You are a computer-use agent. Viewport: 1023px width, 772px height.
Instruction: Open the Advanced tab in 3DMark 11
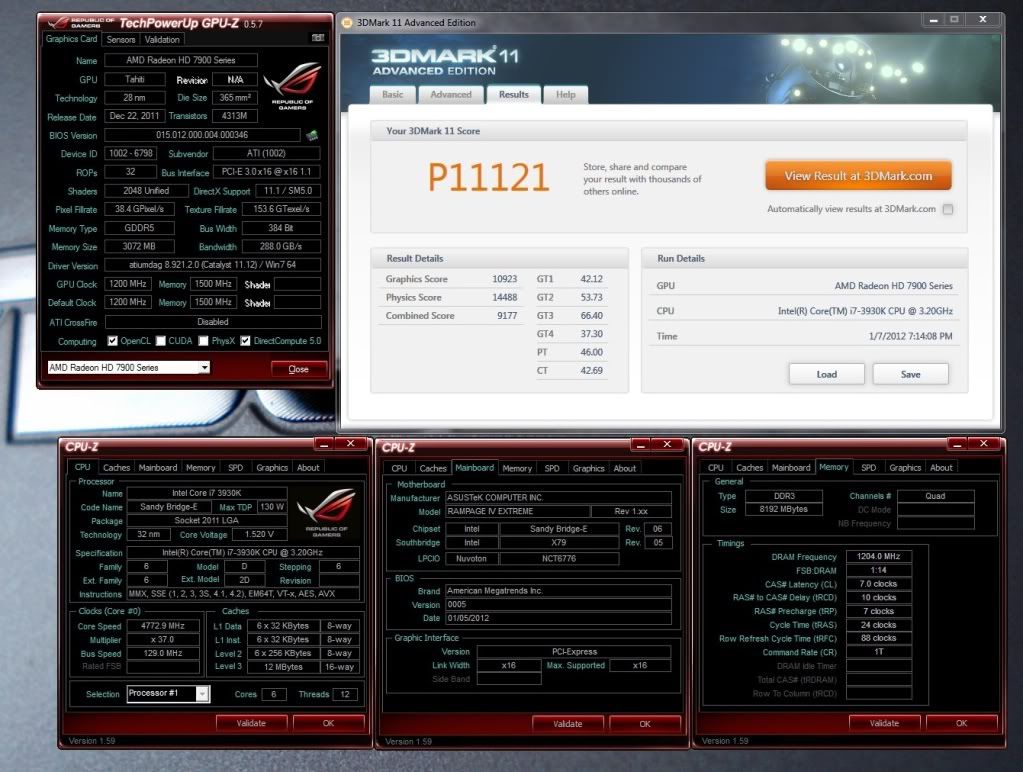click(451, 95)
